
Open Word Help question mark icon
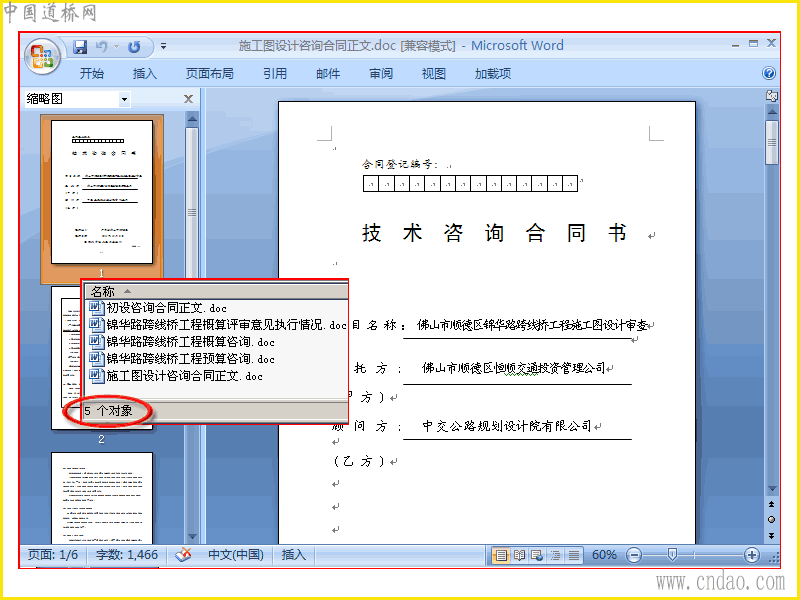(769, 73)
